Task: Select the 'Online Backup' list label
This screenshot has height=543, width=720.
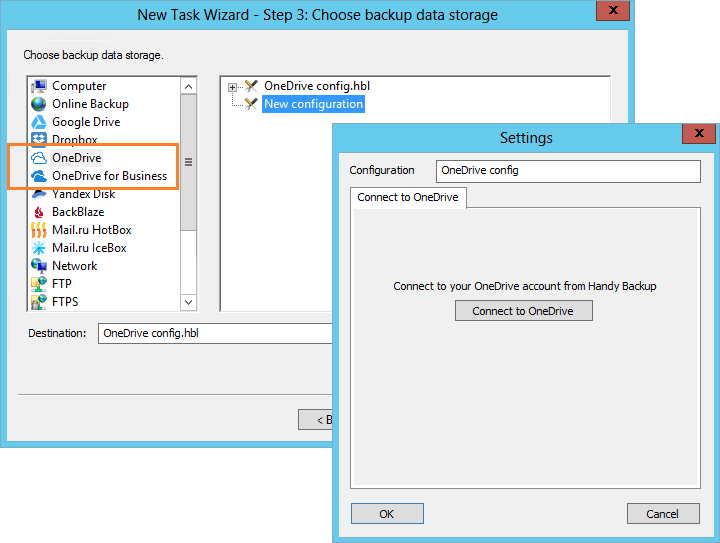Action: pos(90,104)
